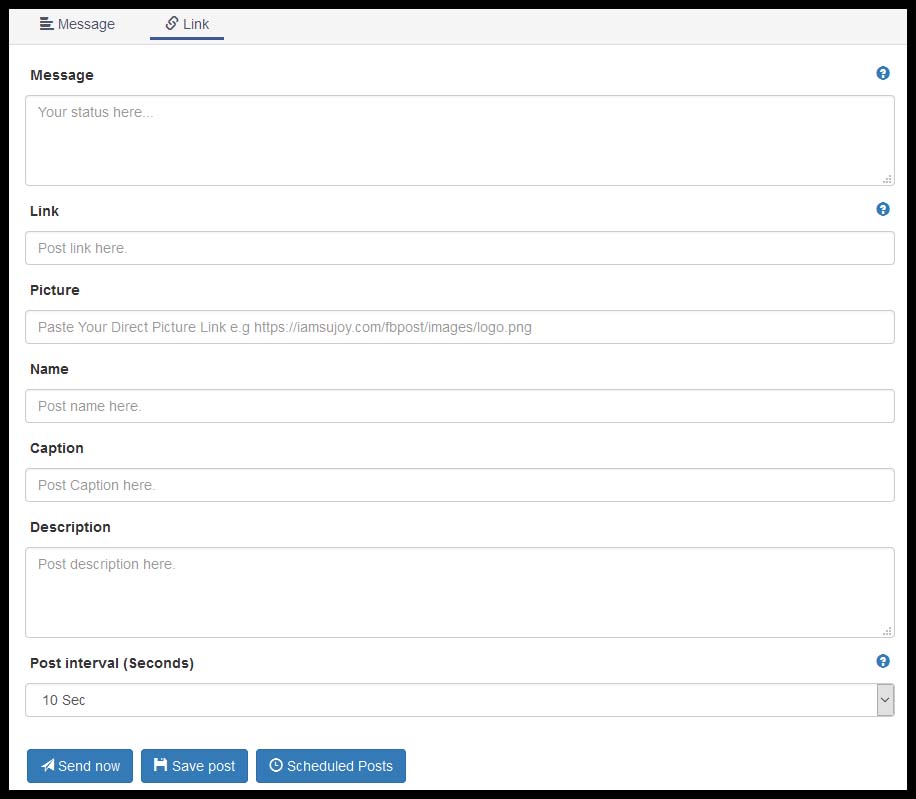Click the Post link here field
This screenshot has height=799, width=916.
point(459,248)
